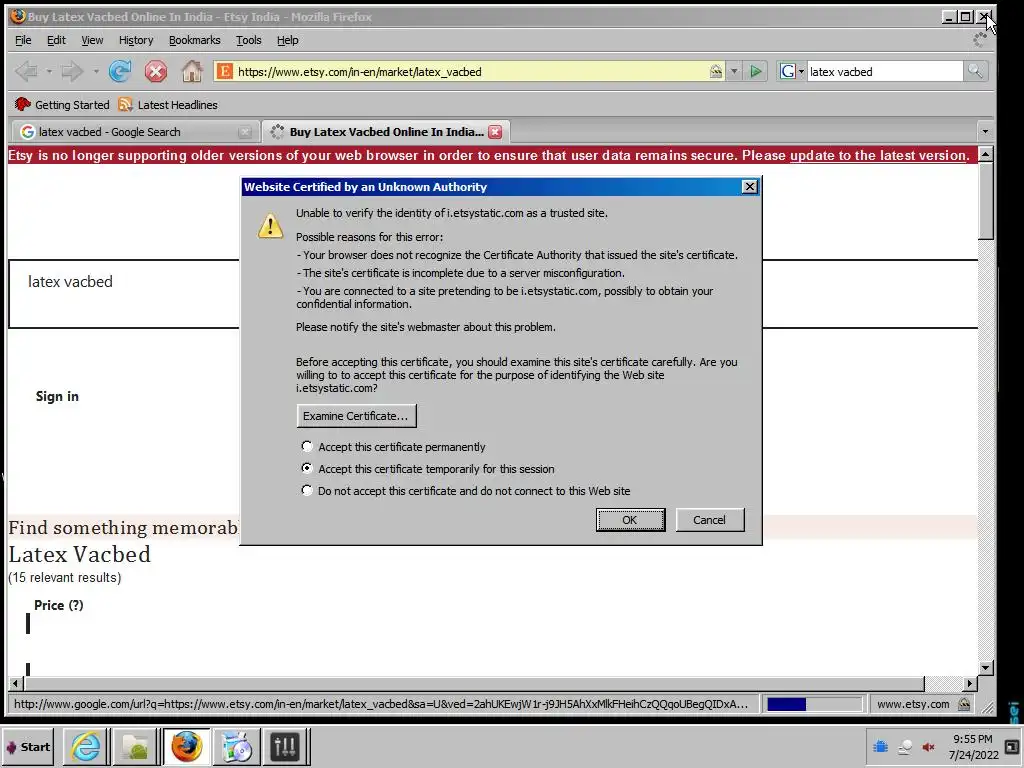Open the Back history dropdown arrow

click(x=49, y=71)
